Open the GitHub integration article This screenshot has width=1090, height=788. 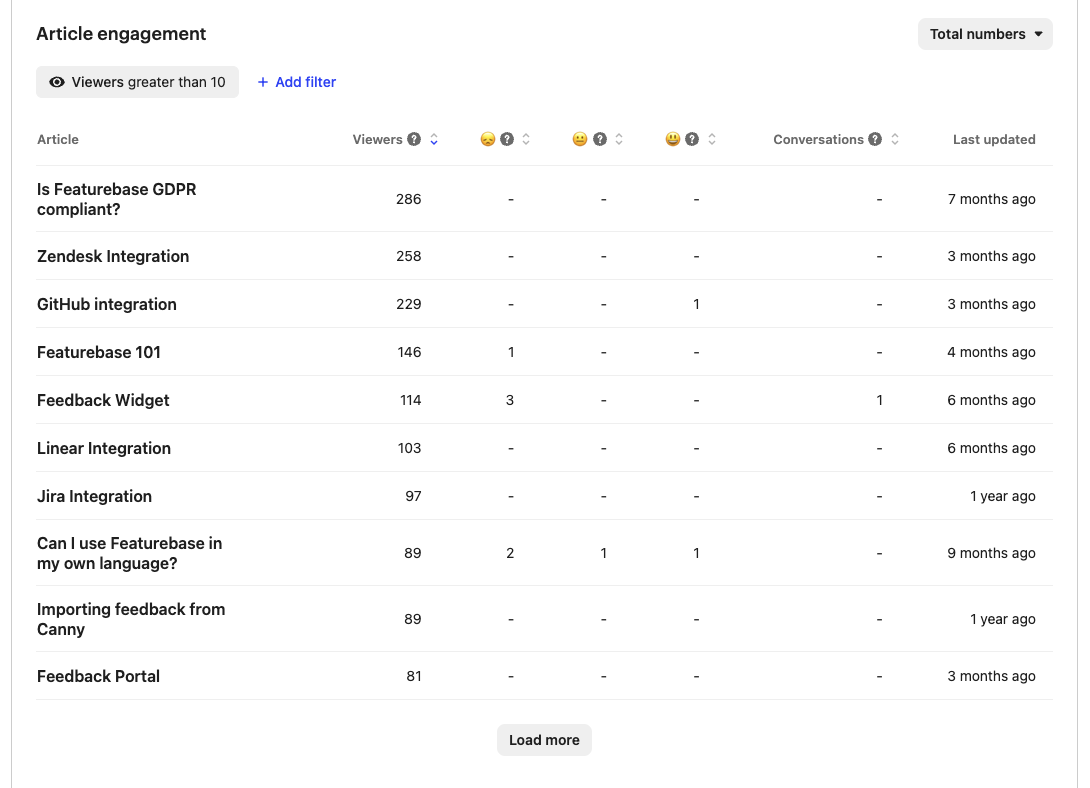click(107, 304)
